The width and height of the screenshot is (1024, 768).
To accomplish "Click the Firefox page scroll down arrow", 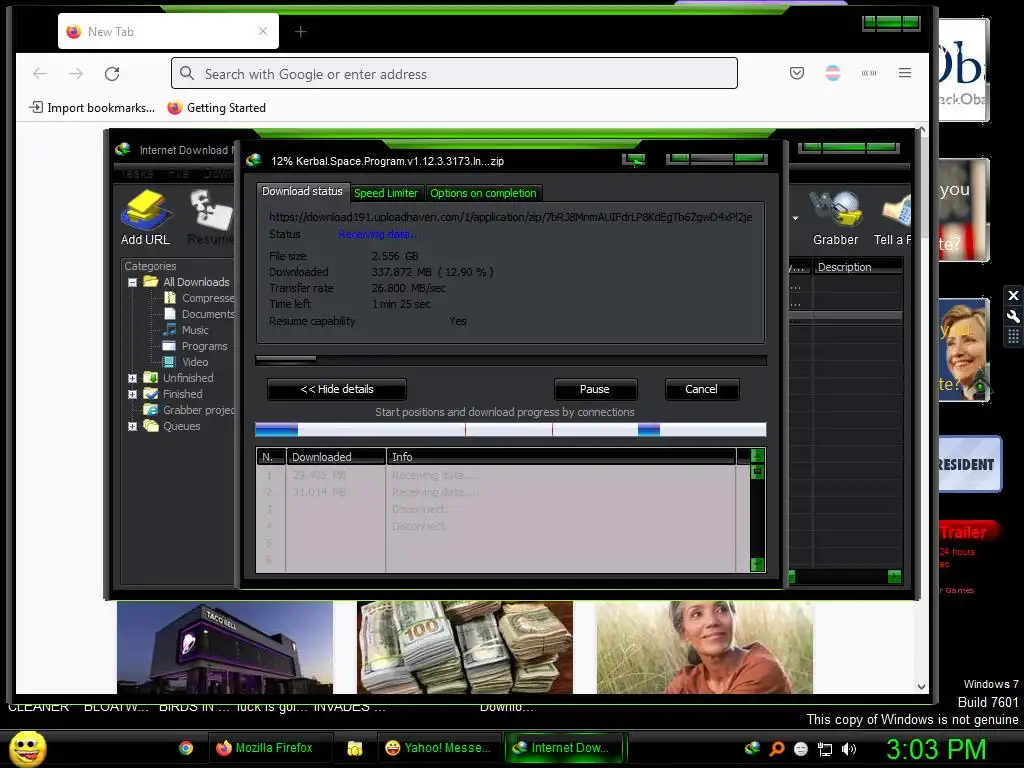I will [921, 686].
